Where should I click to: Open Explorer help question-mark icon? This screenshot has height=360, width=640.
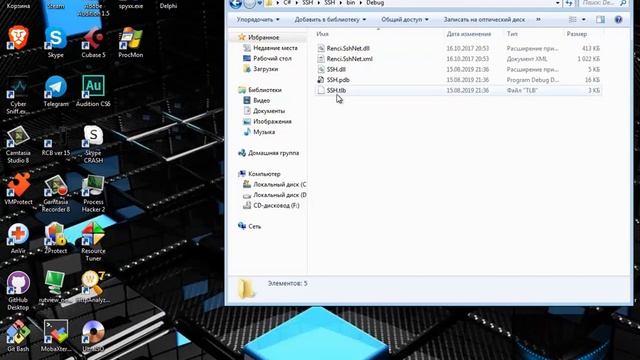(618, 20)
